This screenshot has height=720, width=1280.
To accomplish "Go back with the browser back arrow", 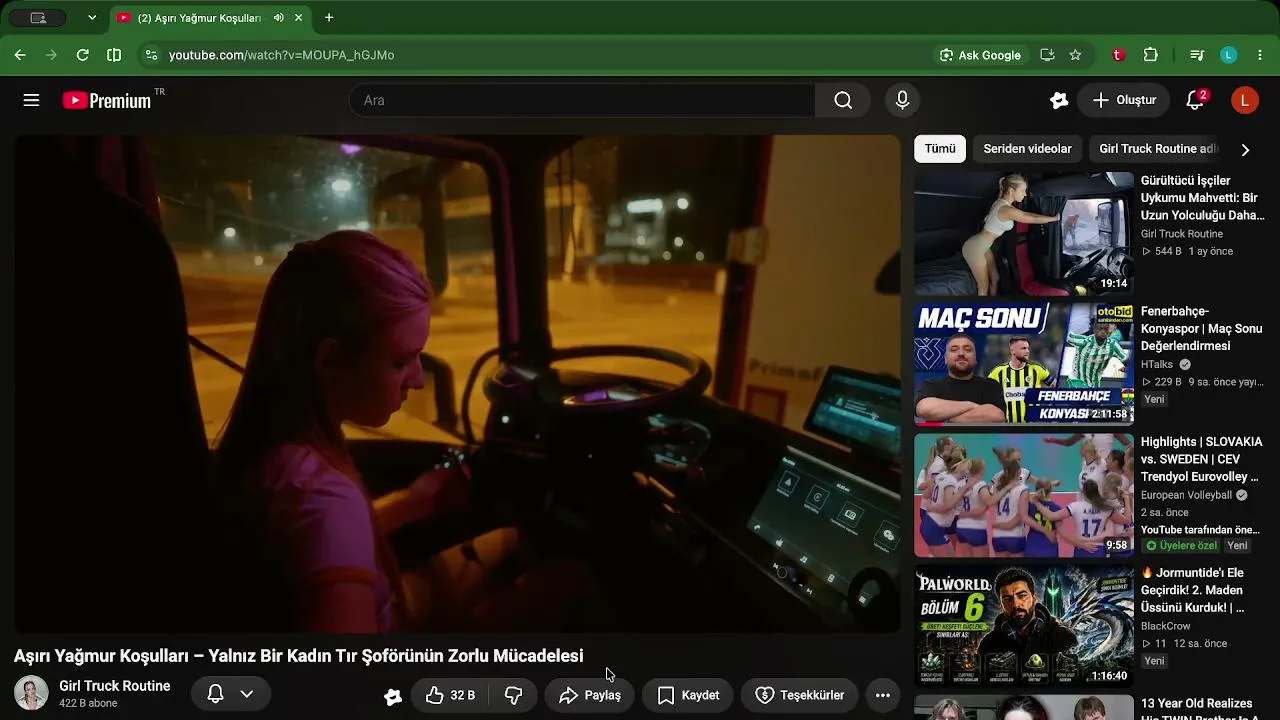I will [20, 55].
